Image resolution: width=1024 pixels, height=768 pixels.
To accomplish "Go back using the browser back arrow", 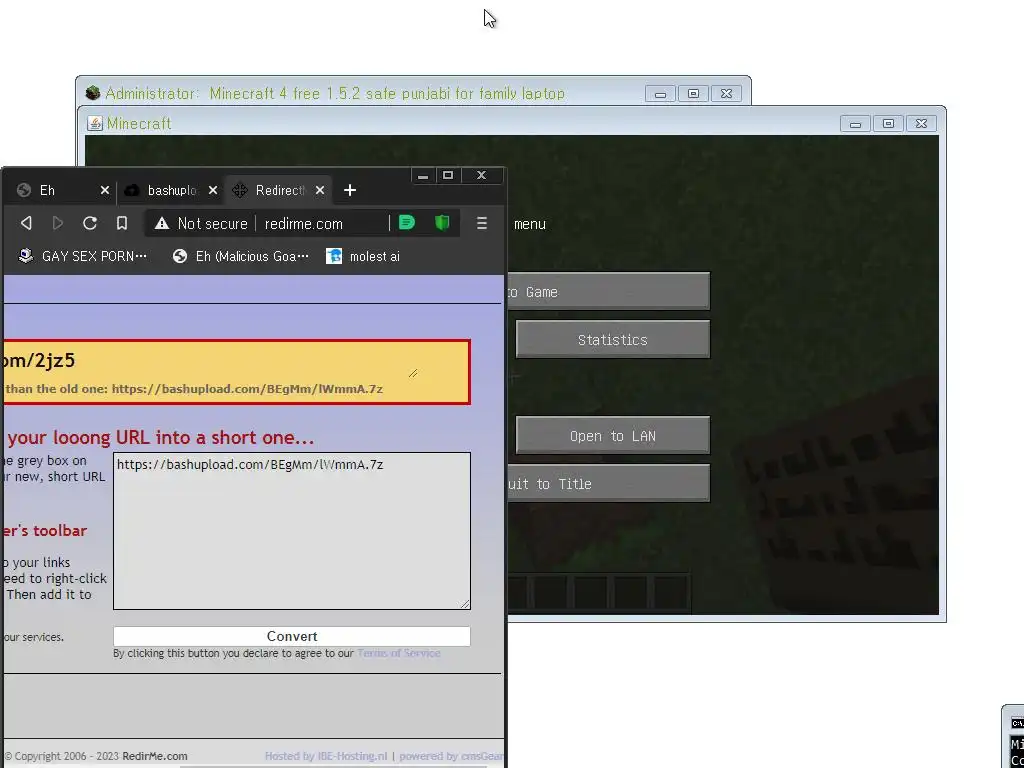I will pyautogui.click(x=26, y=223).
